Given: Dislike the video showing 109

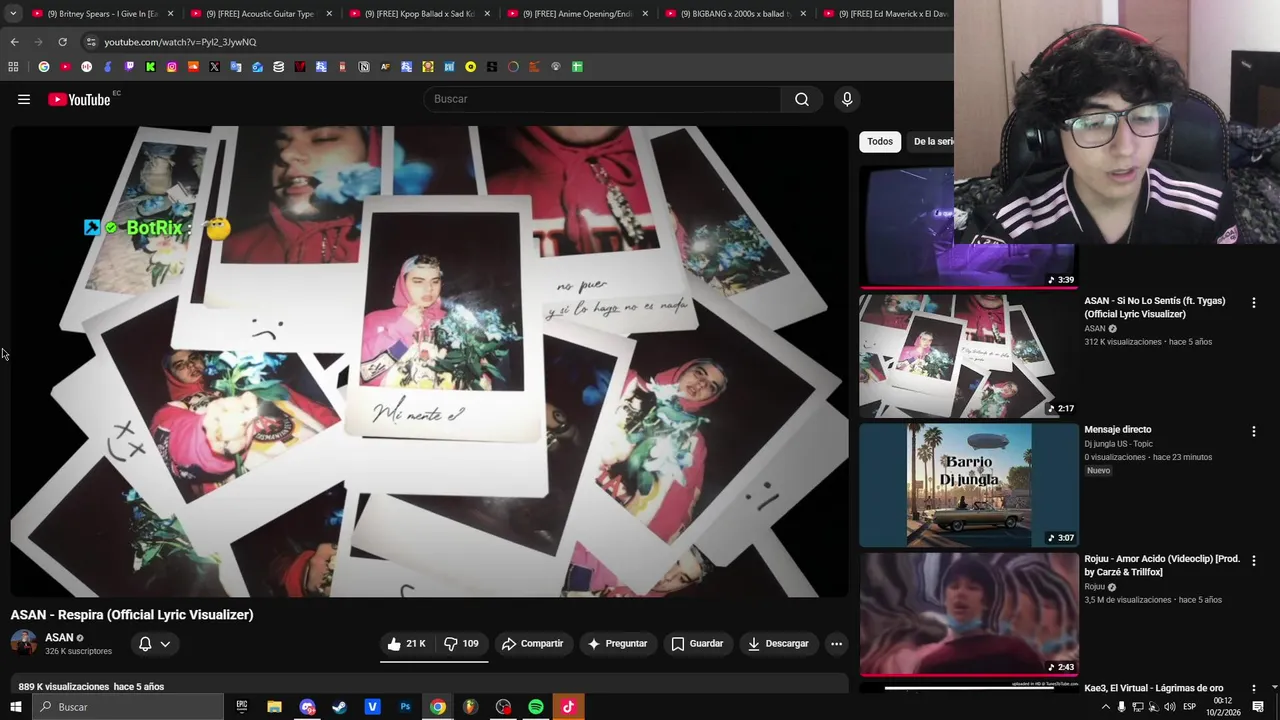Looking at the screenshot, I should click(462, 644).
